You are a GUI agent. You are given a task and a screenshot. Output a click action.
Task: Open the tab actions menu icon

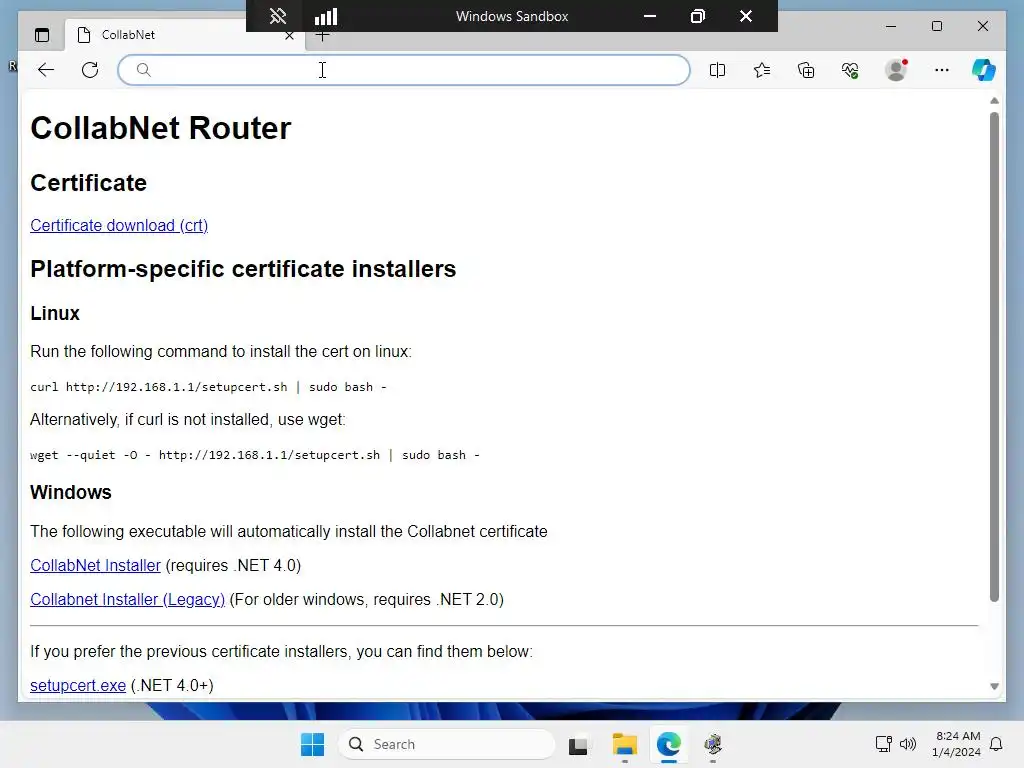click(x=42, y=35)
